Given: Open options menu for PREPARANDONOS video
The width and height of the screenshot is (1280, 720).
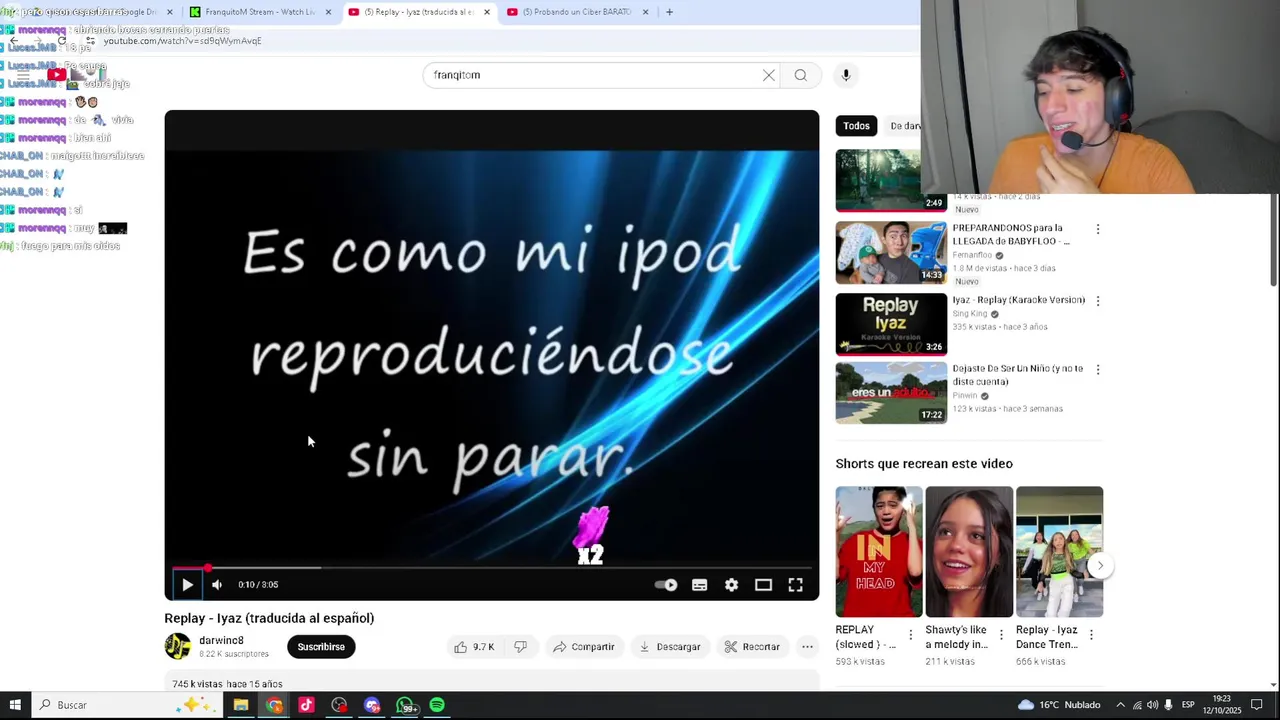Looking at the screenshot, I should point(1098,229).
